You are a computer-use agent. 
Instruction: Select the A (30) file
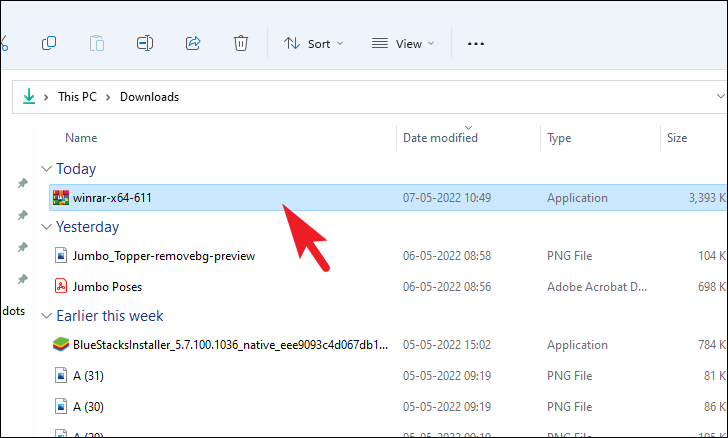[88, 406]
